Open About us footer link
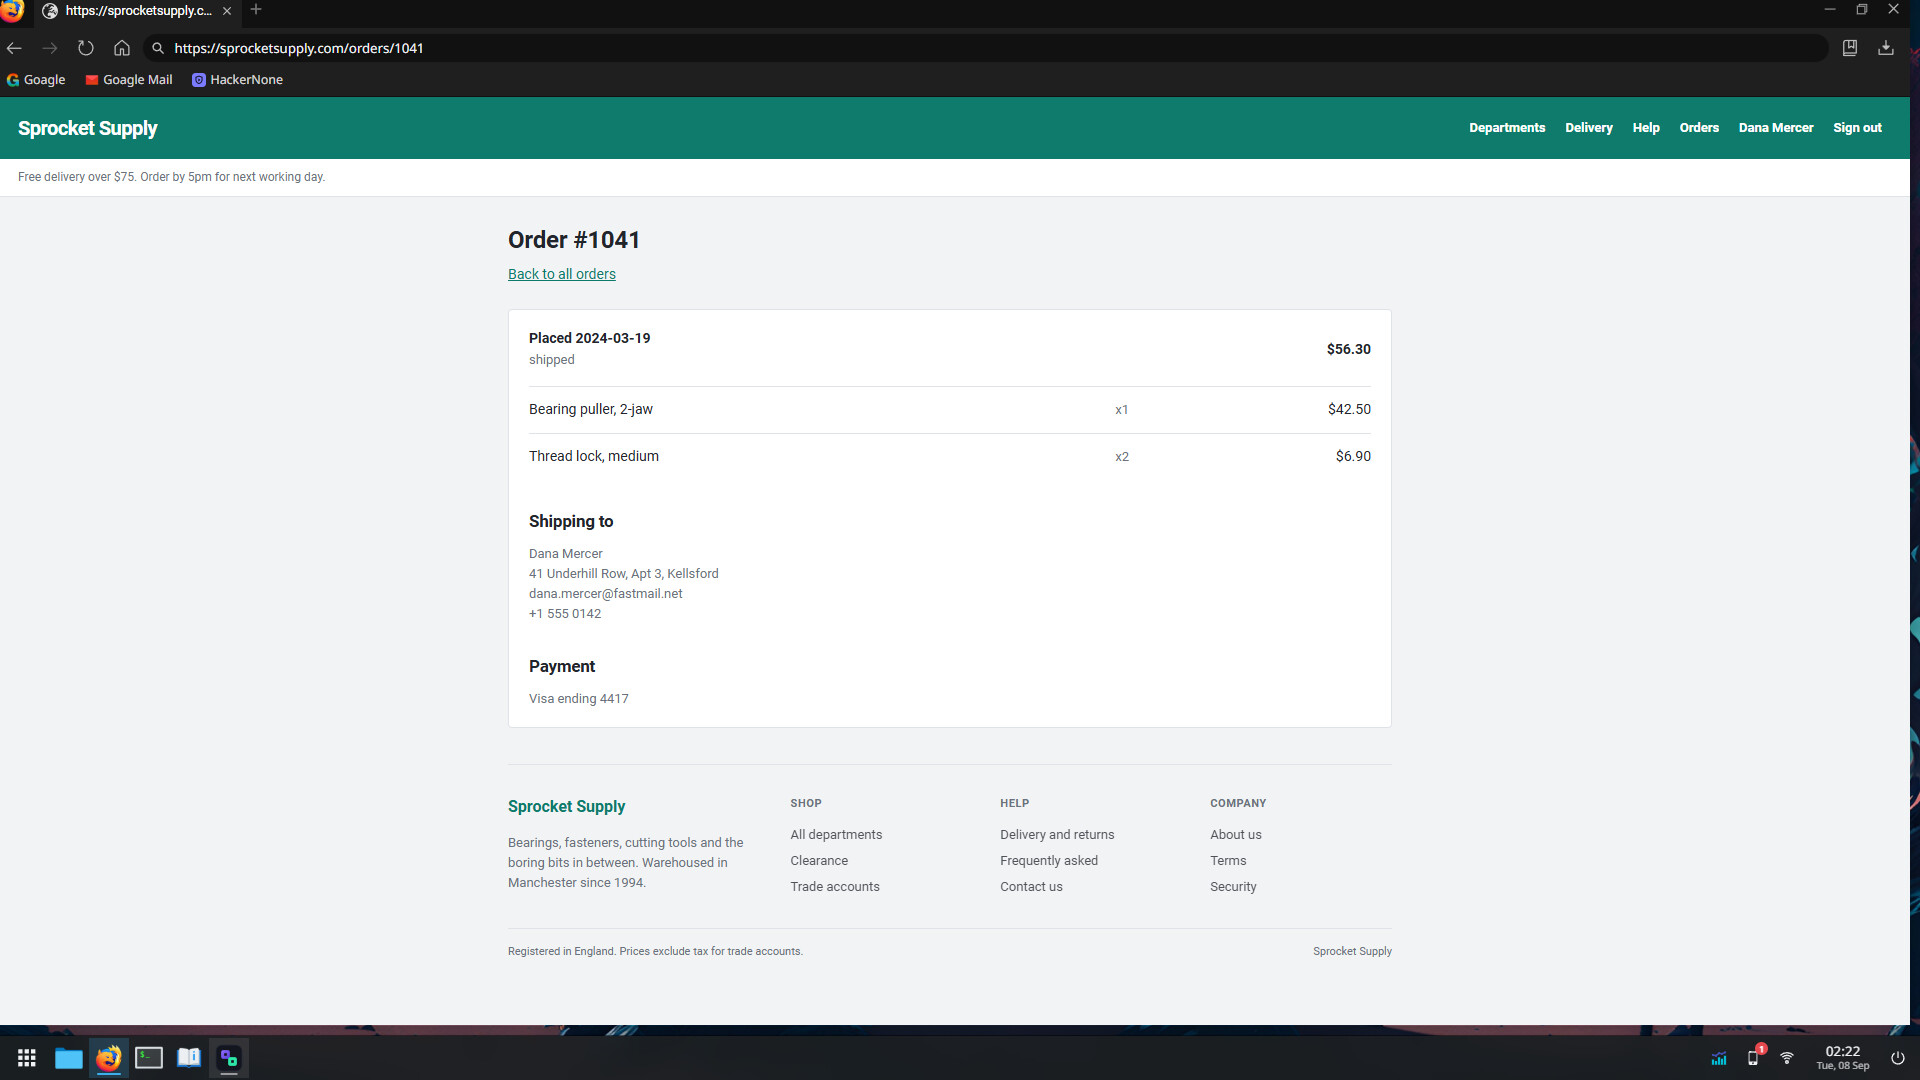The height and width of the screenshot is (1080, 1920). point(1236,835)
